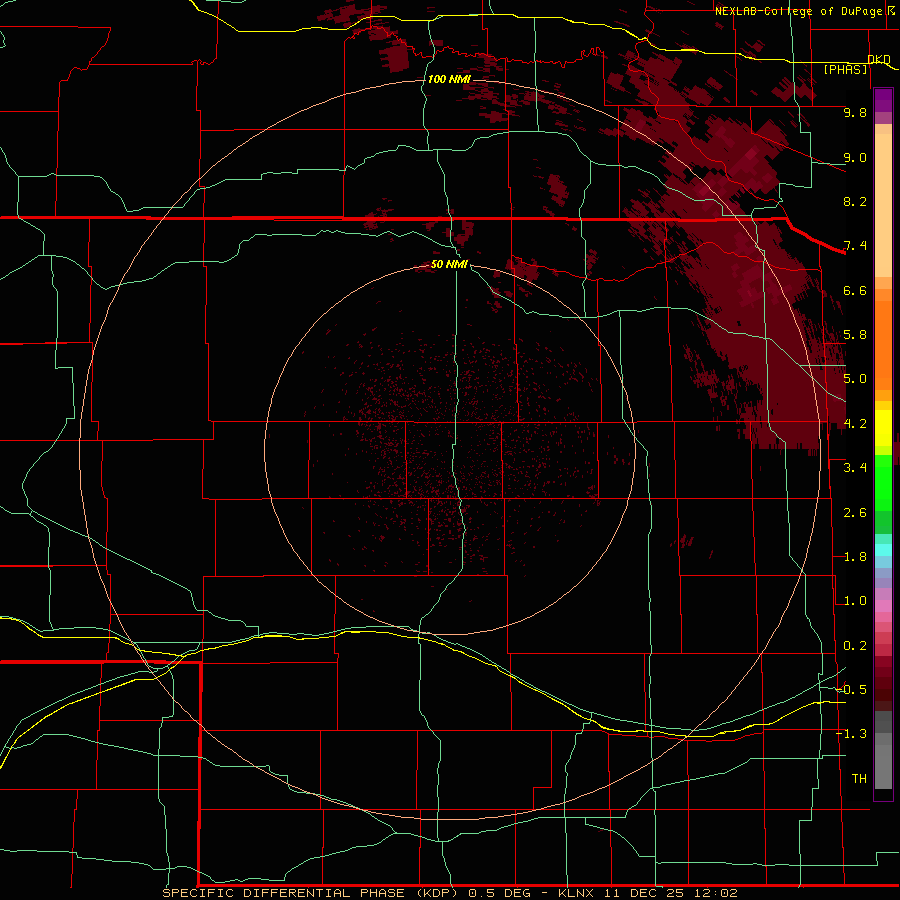Click the "100 NMI" range ring label

[x=449, y=79]
